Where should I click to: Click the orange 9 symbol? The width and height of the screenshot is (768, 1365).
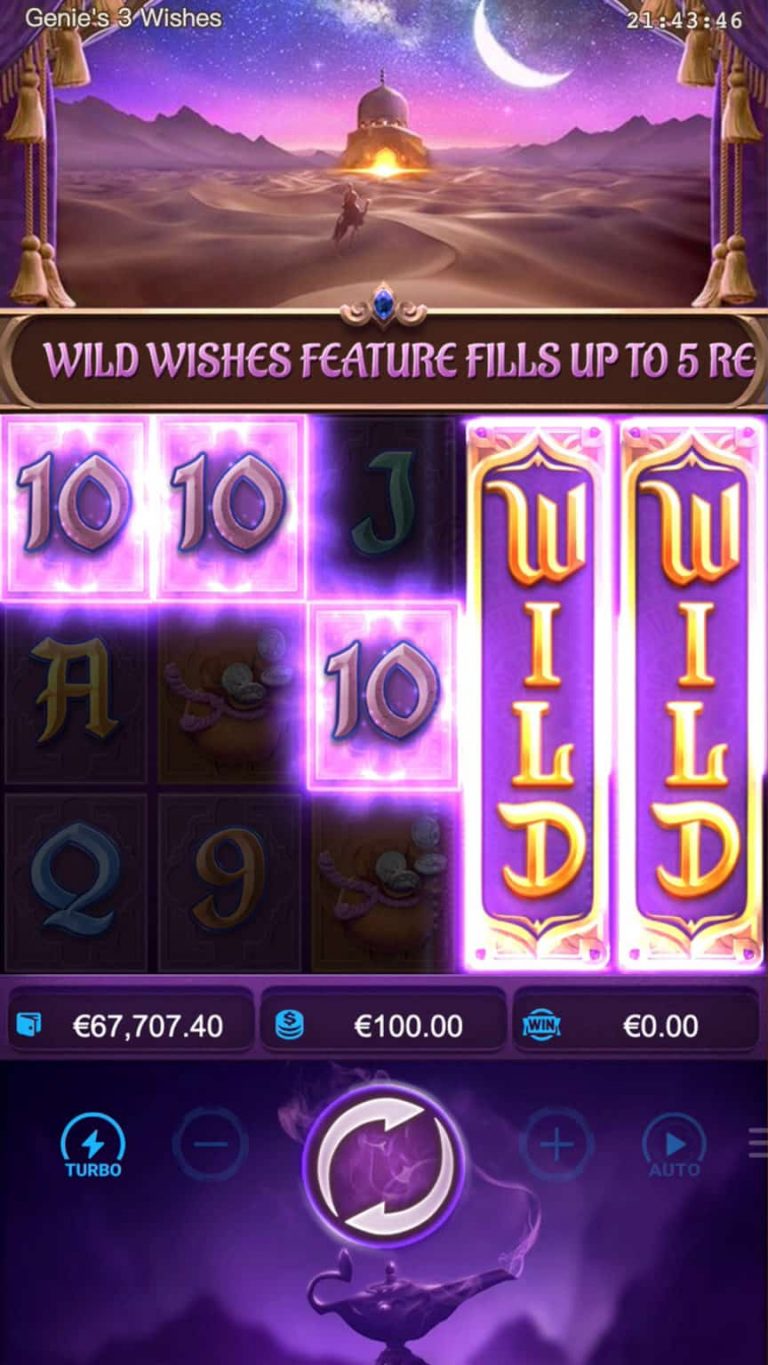pos(230,877)
